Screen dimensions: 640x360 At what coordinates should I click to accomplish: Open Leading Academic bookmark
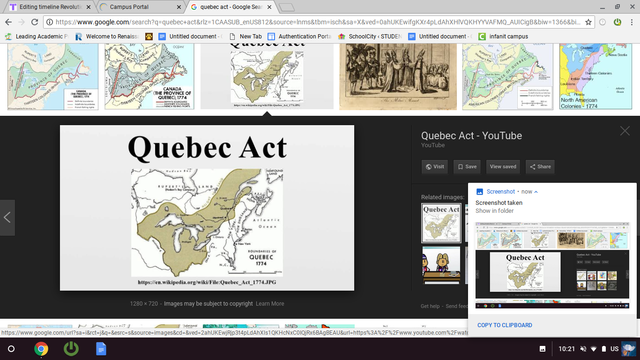coord(37,36)
